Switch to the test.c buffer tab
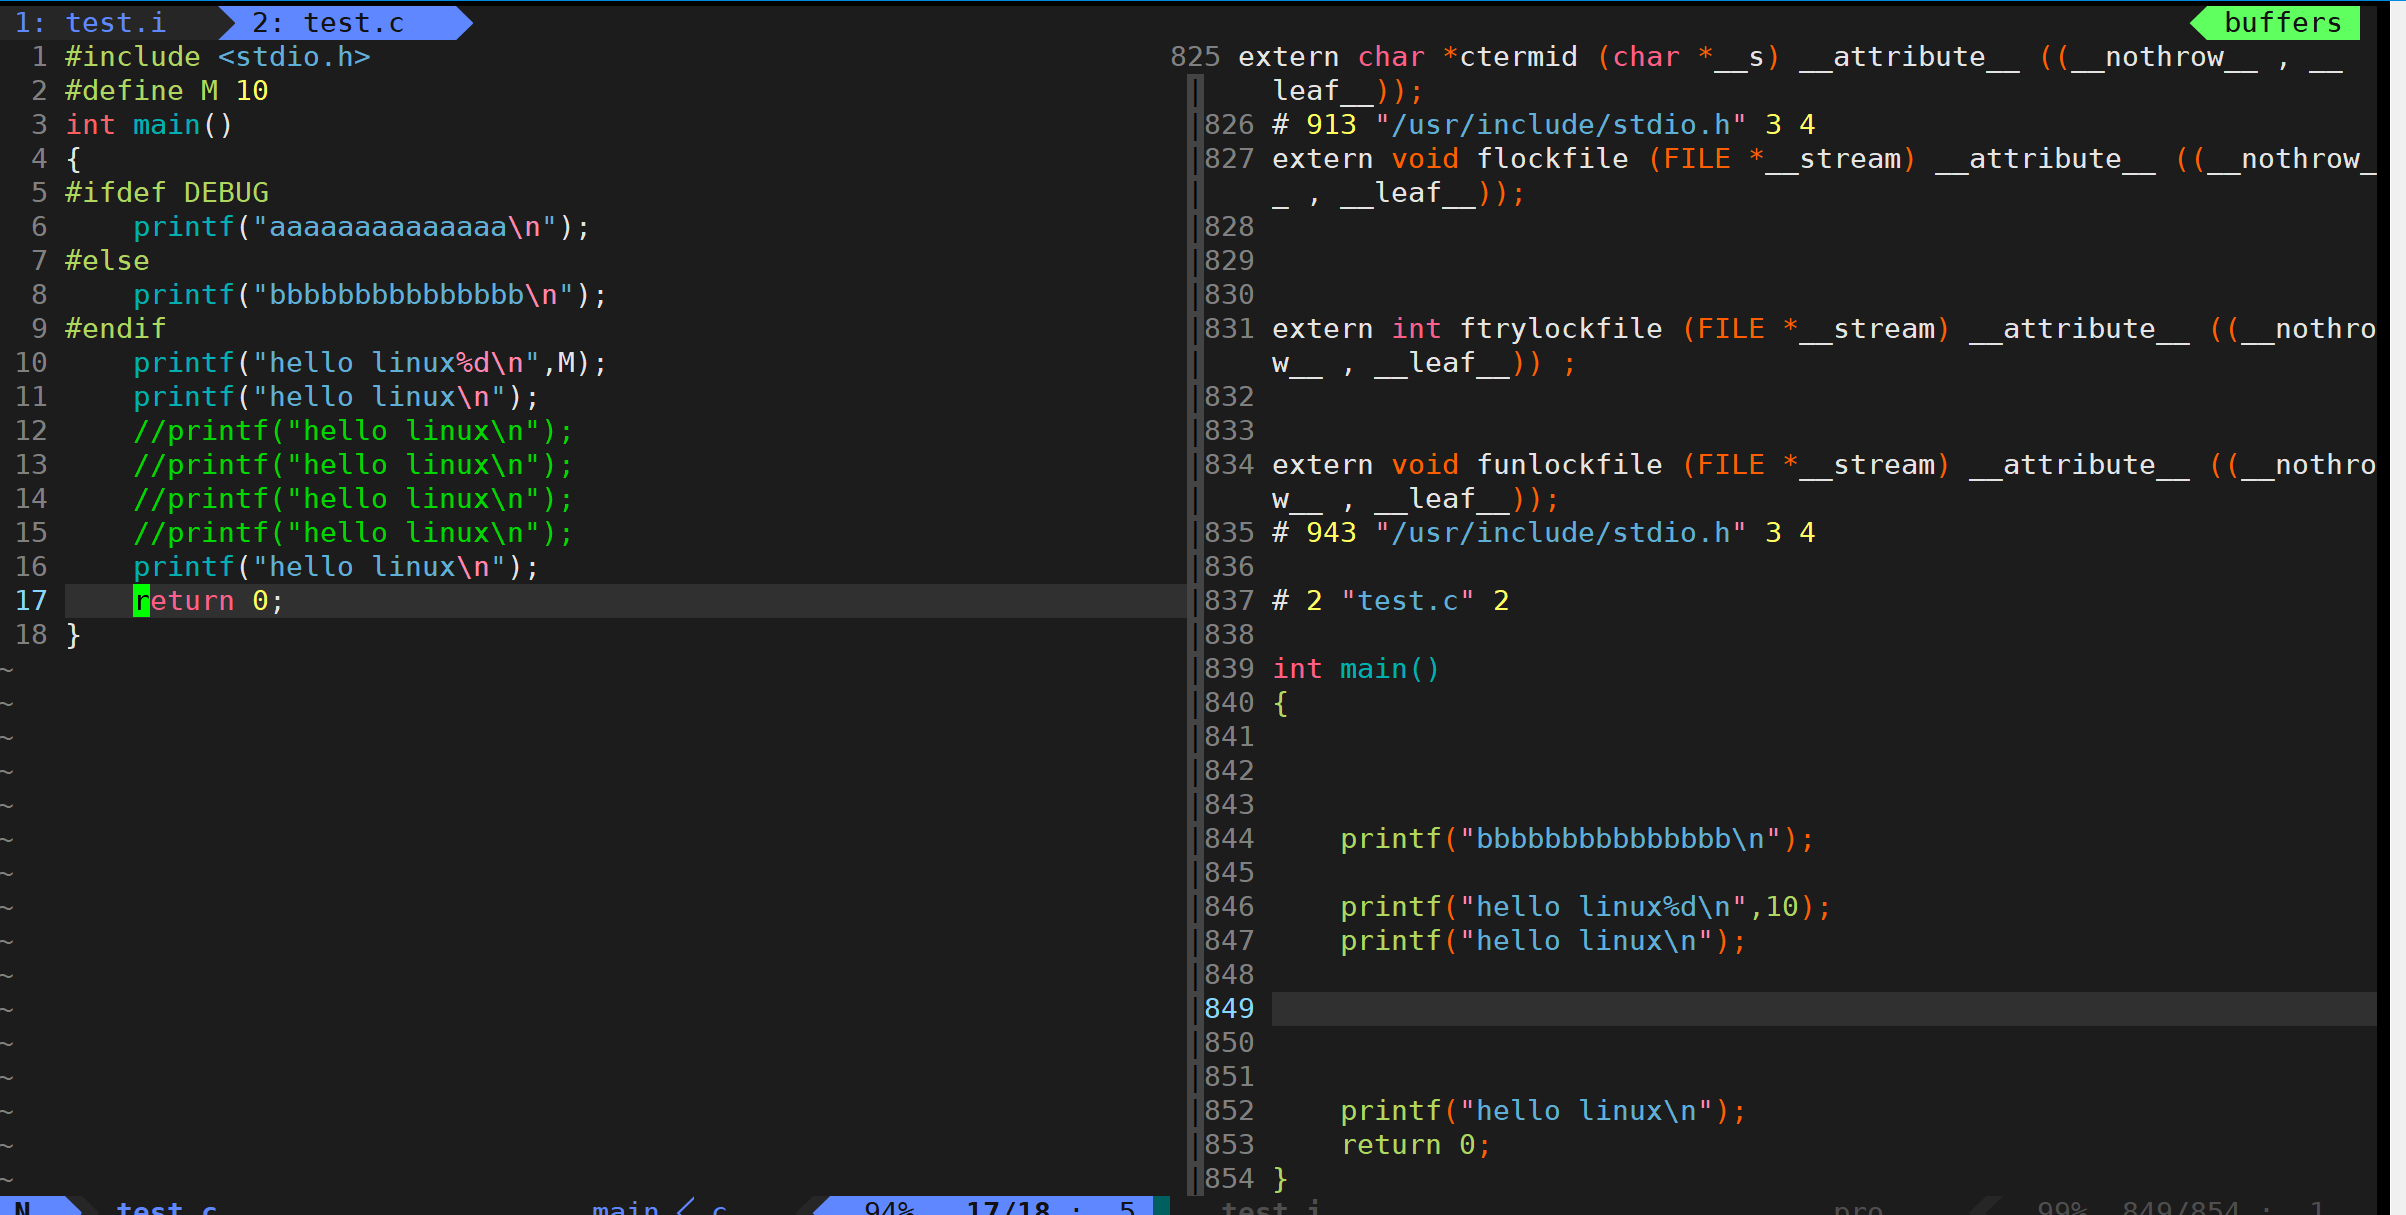 coord(328,22)
